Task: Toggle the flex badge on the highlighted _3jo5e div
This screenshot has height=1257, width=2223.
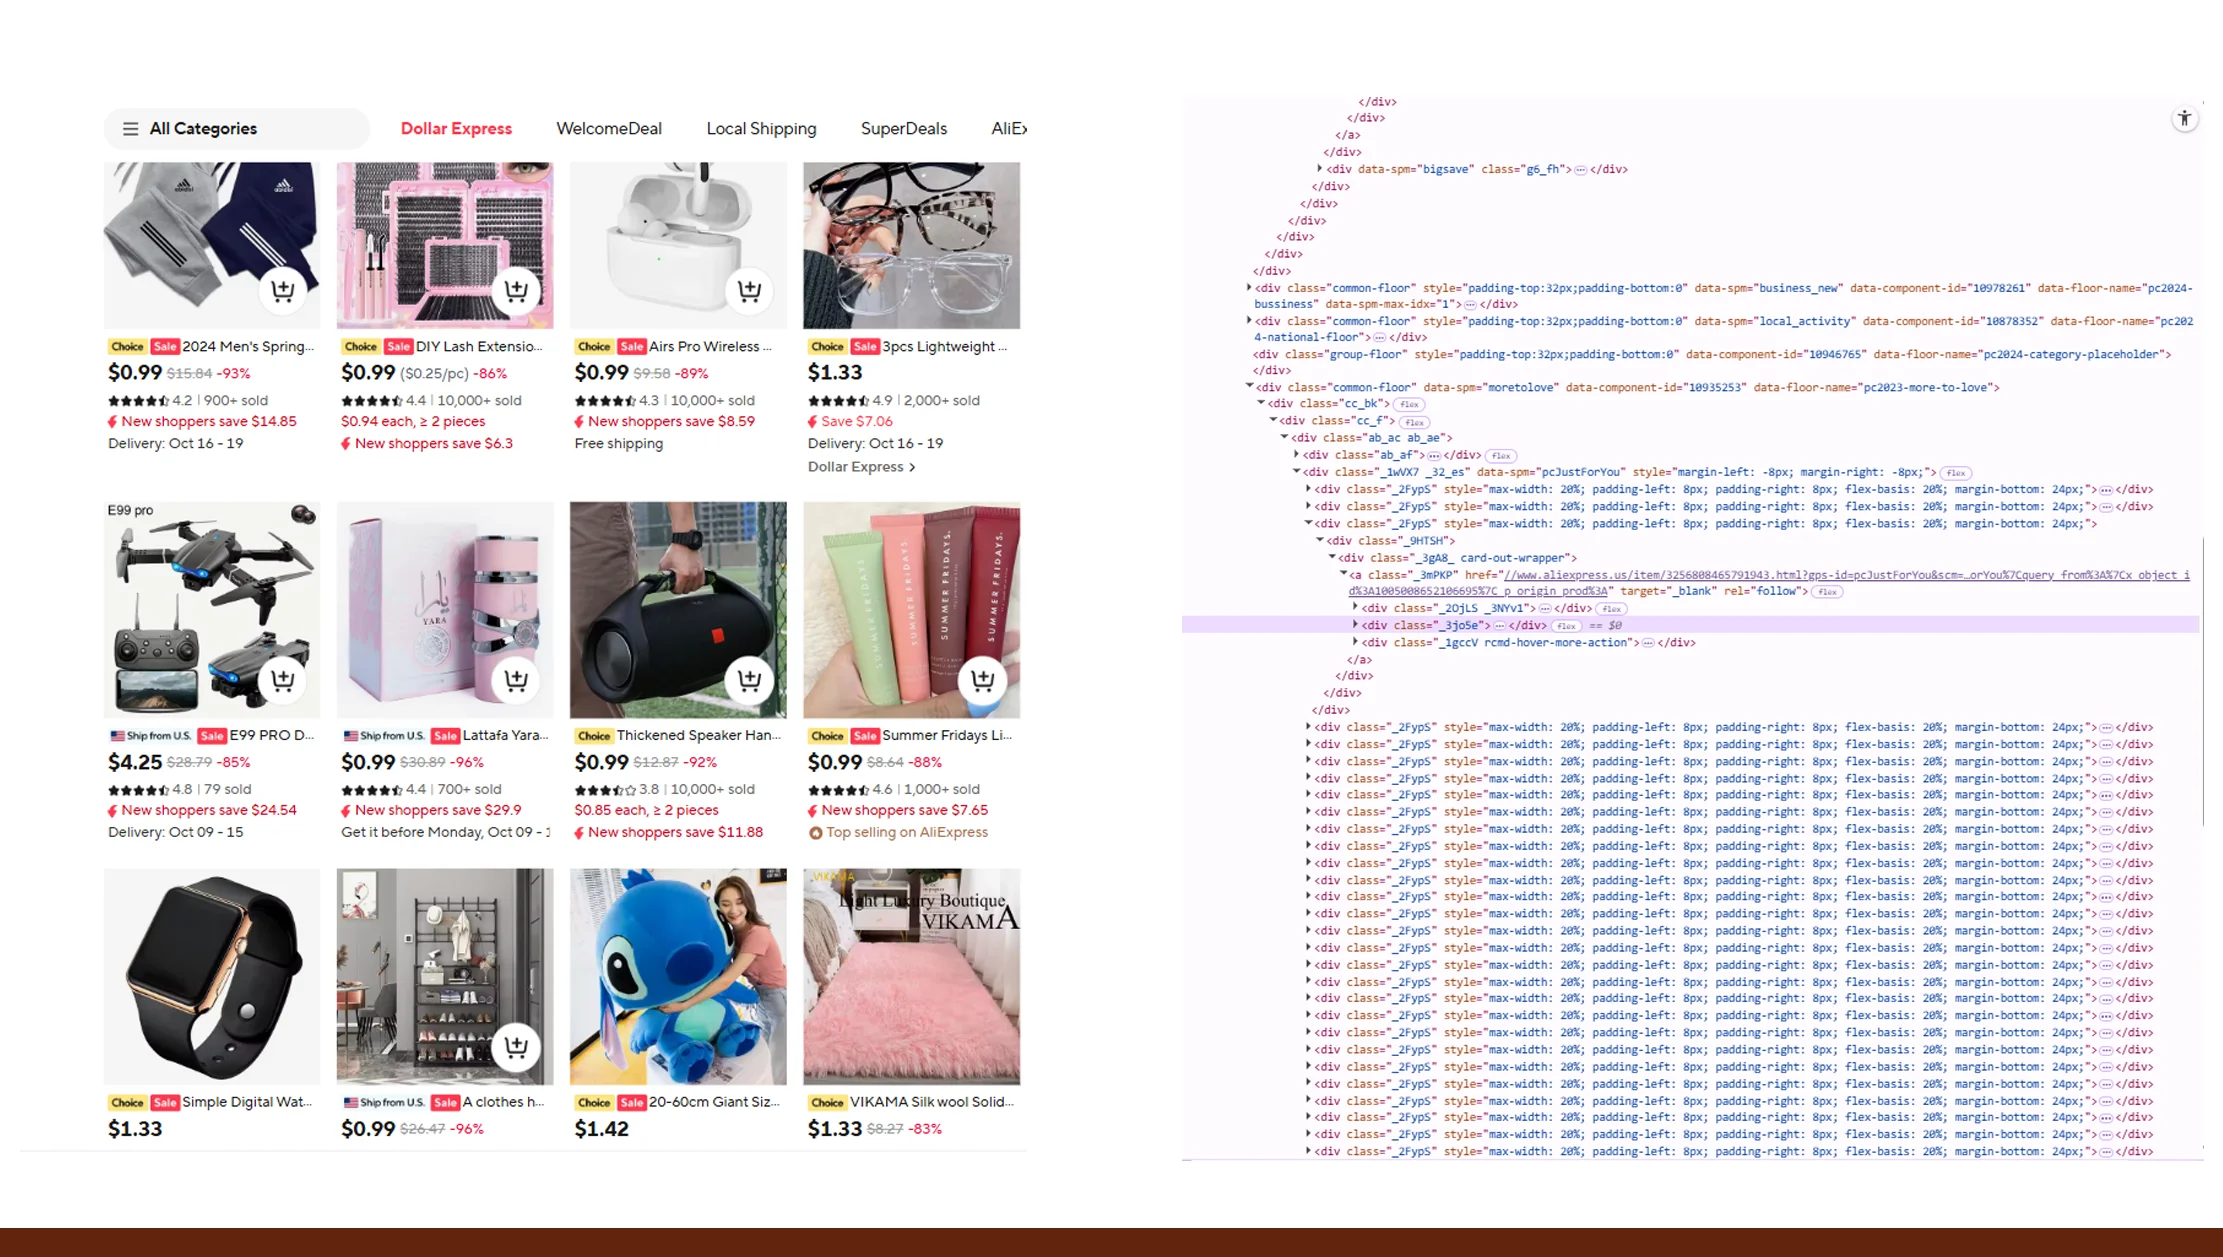Action: pos(1566,625)
